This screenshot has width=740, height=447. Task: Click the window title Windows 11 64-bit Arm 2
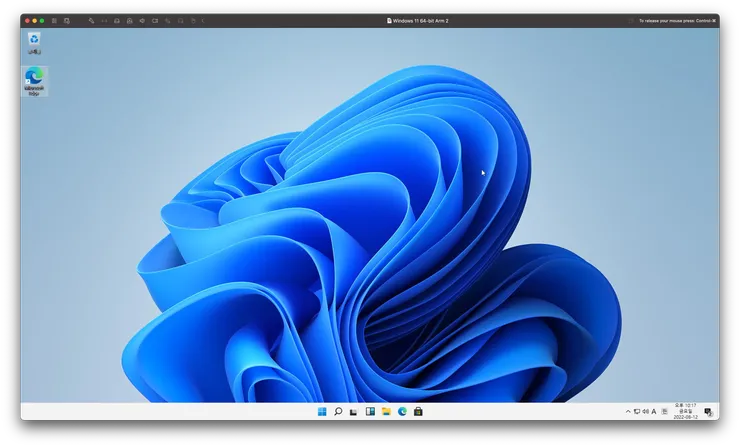[420, 21]
